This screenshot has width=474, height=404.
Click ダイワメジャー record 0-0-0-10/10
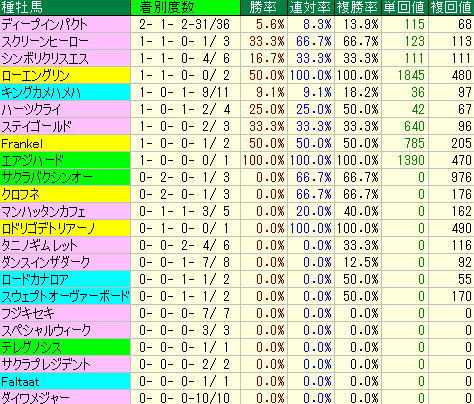tap(185, 398)
